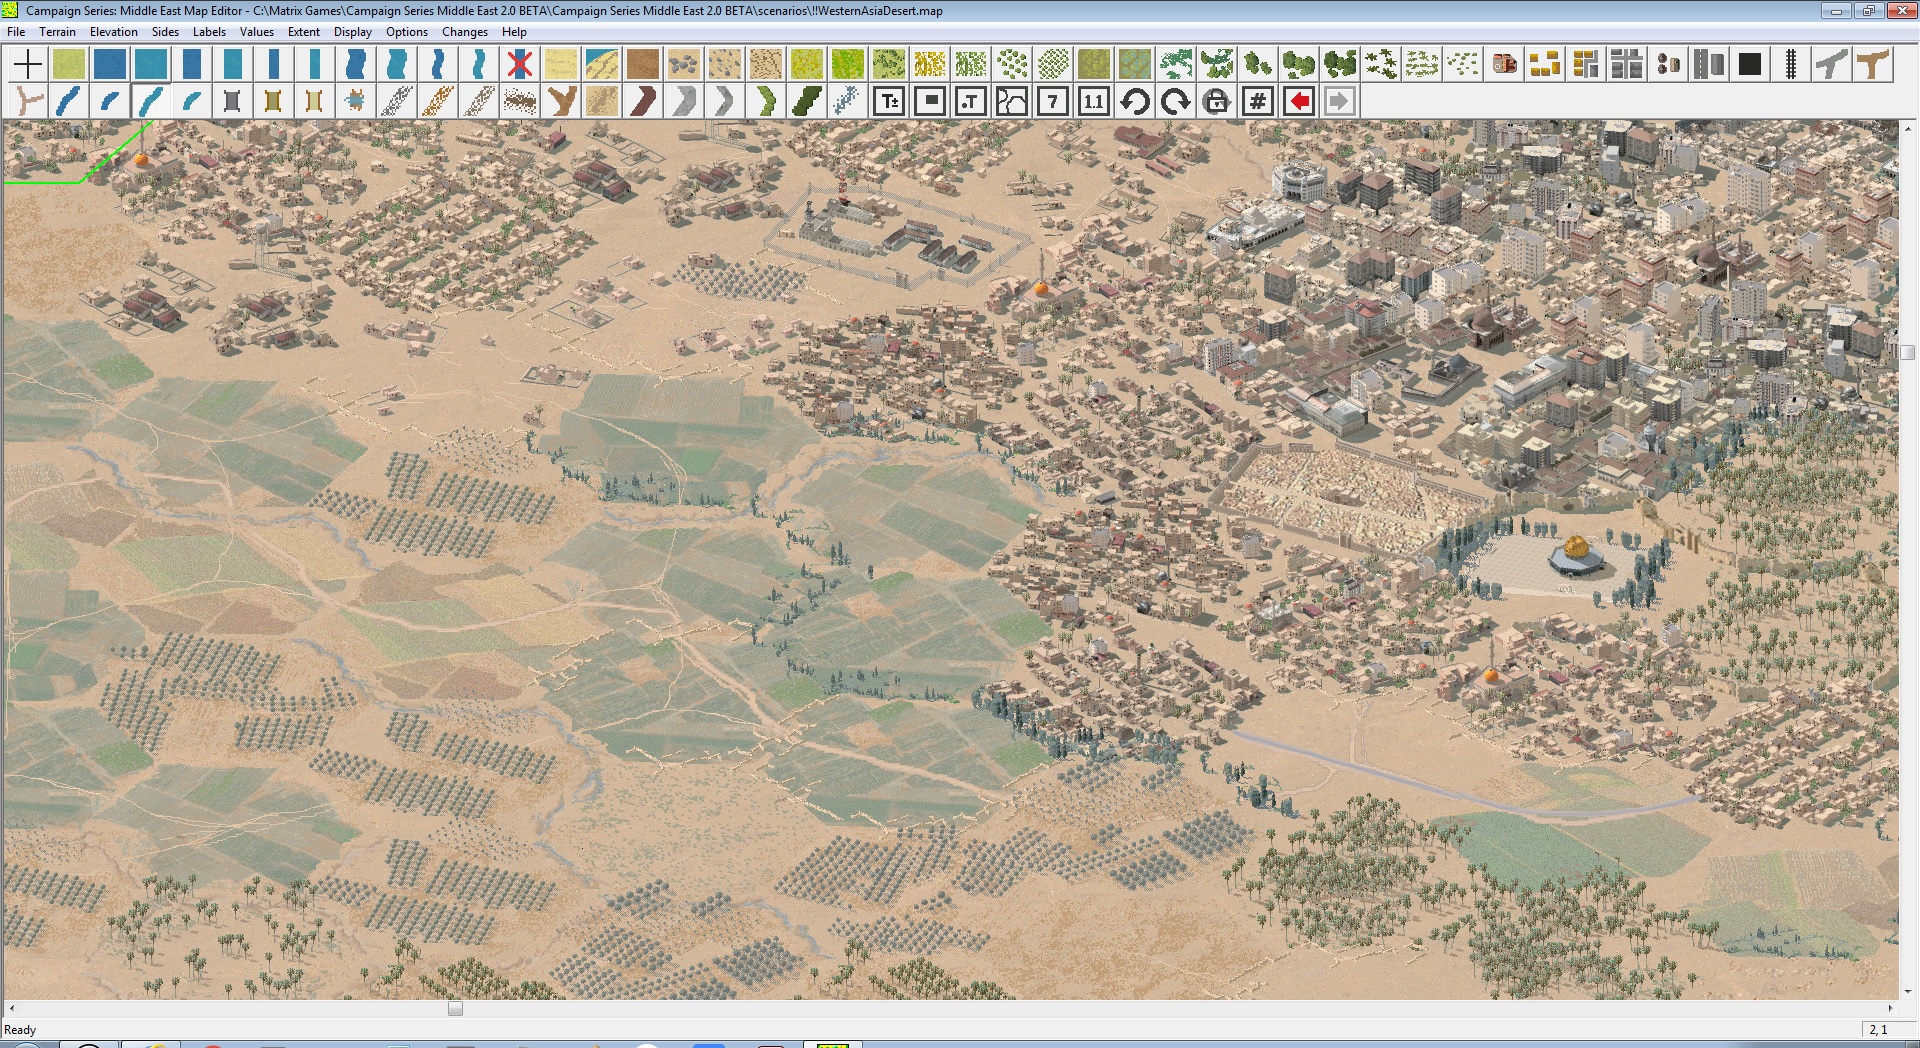Select the dense dark green forest tile
Image resolution: width=1920 pixels, height=1048 pixels.
(x=1339, y=64)
